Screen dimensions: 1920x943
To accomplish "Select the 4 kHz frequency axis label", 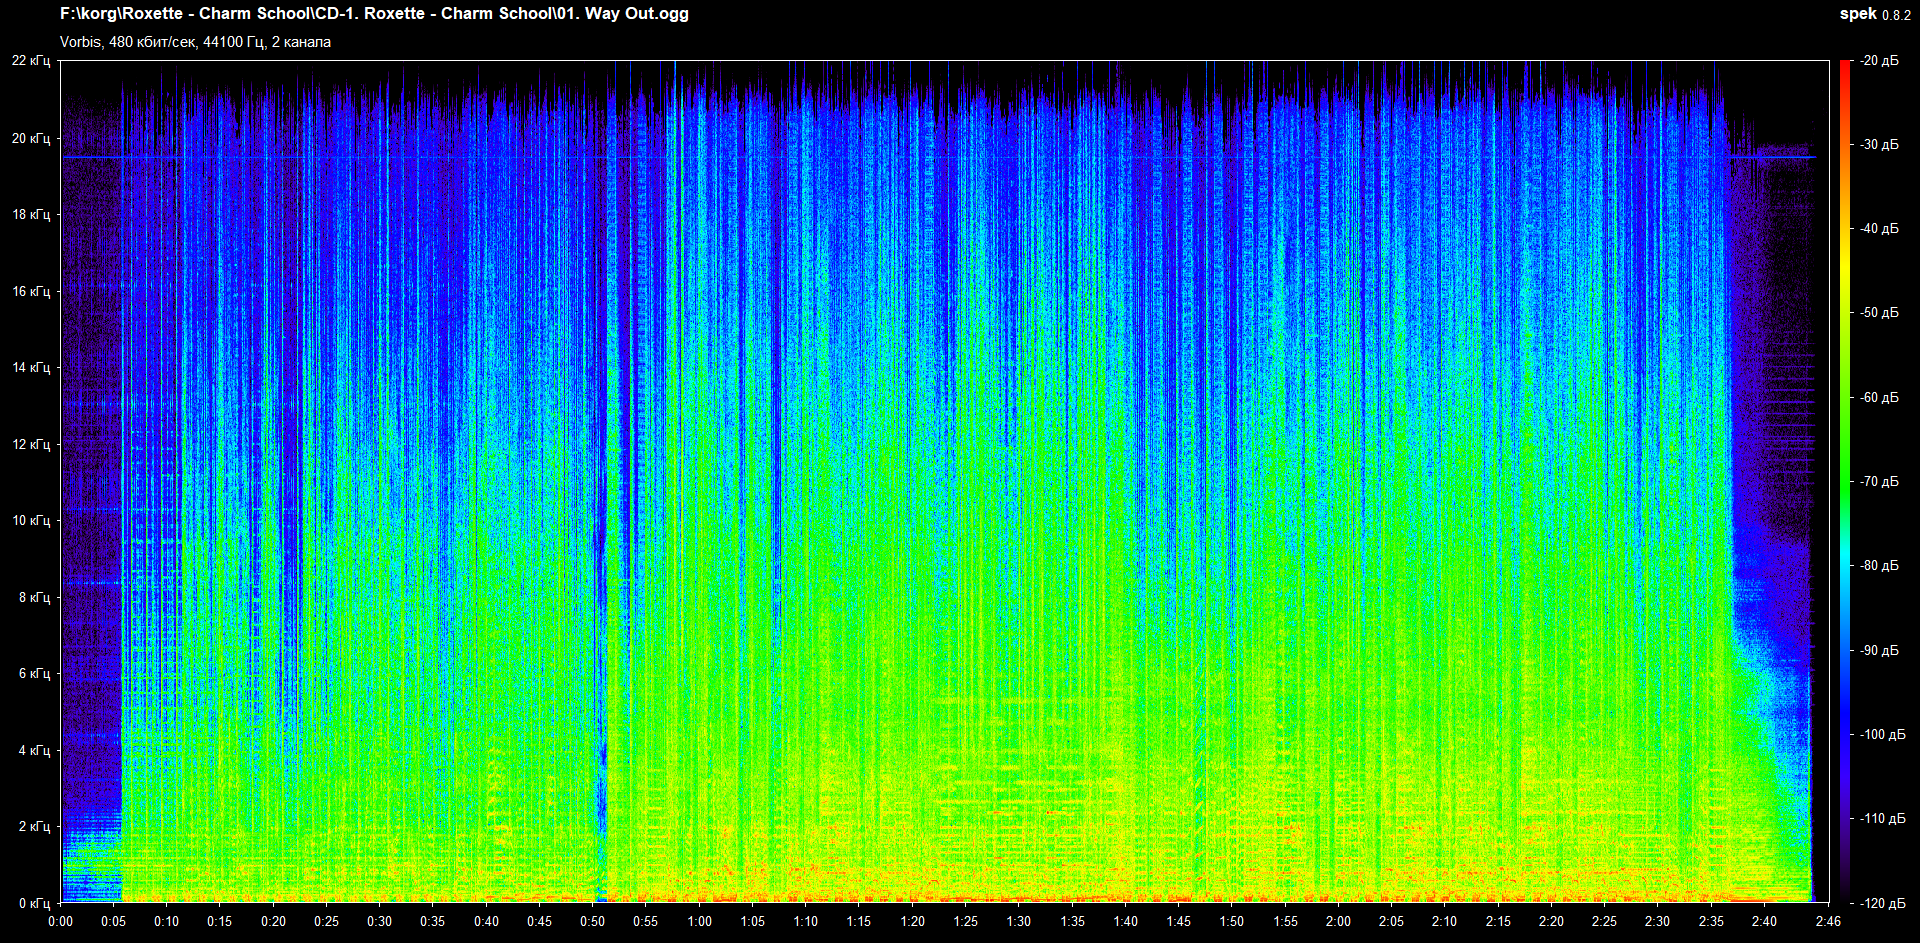I will [34, 750].
